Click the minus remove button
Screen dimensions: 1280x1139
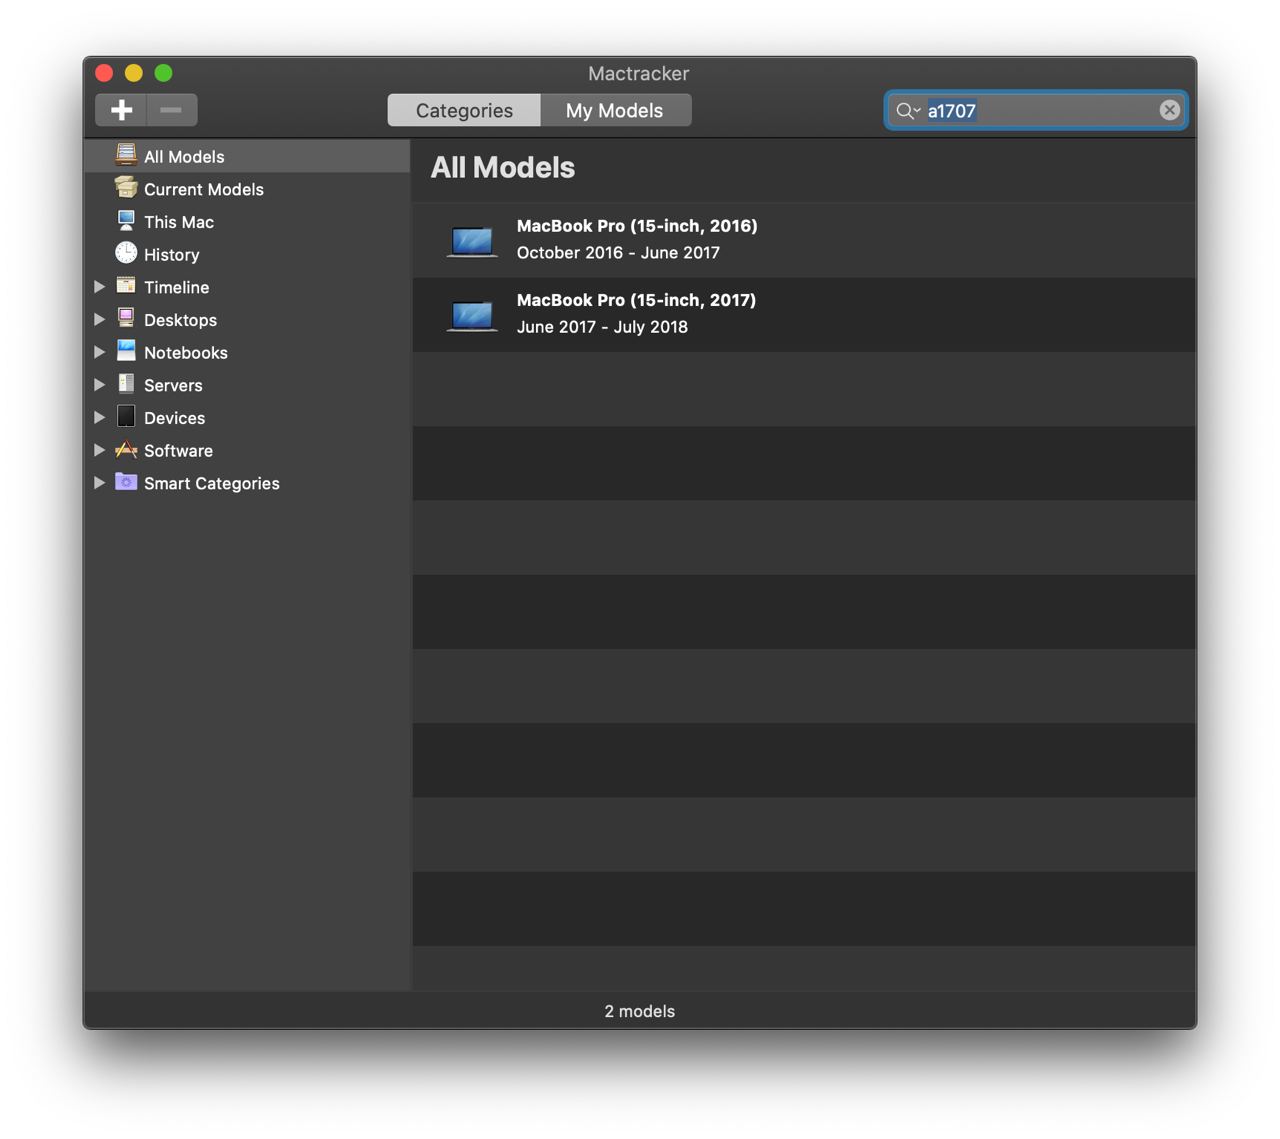[x=172, y=110]
